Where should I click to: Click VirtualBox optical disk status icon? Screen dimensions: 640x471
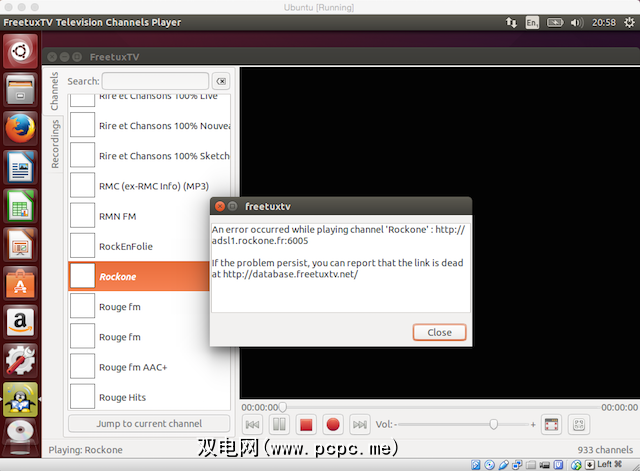click(x=489, y=465)
